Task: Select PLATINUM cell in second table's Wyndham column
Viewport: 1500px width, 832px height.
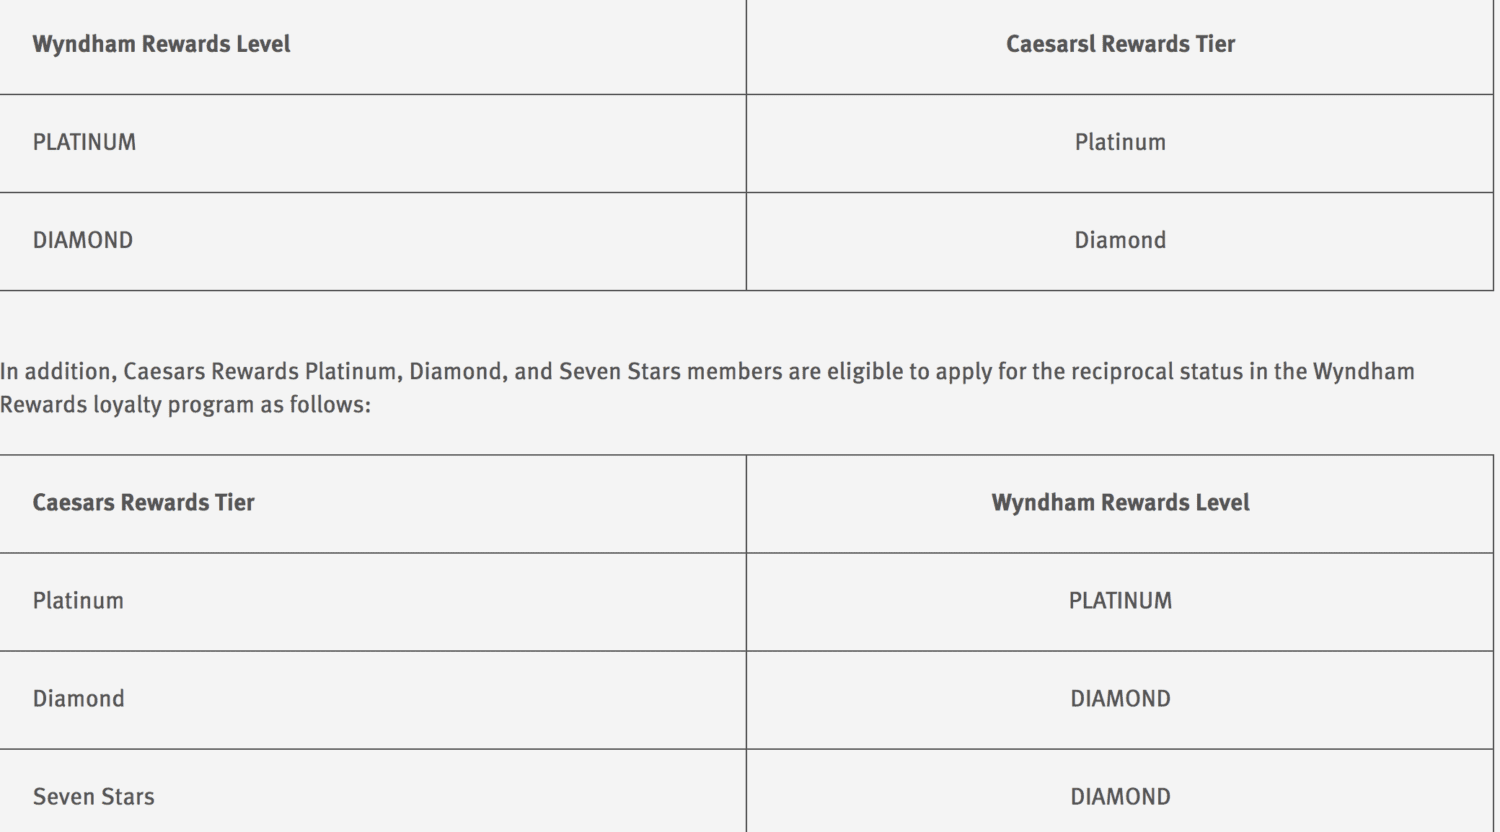Action: [1120, 600]
